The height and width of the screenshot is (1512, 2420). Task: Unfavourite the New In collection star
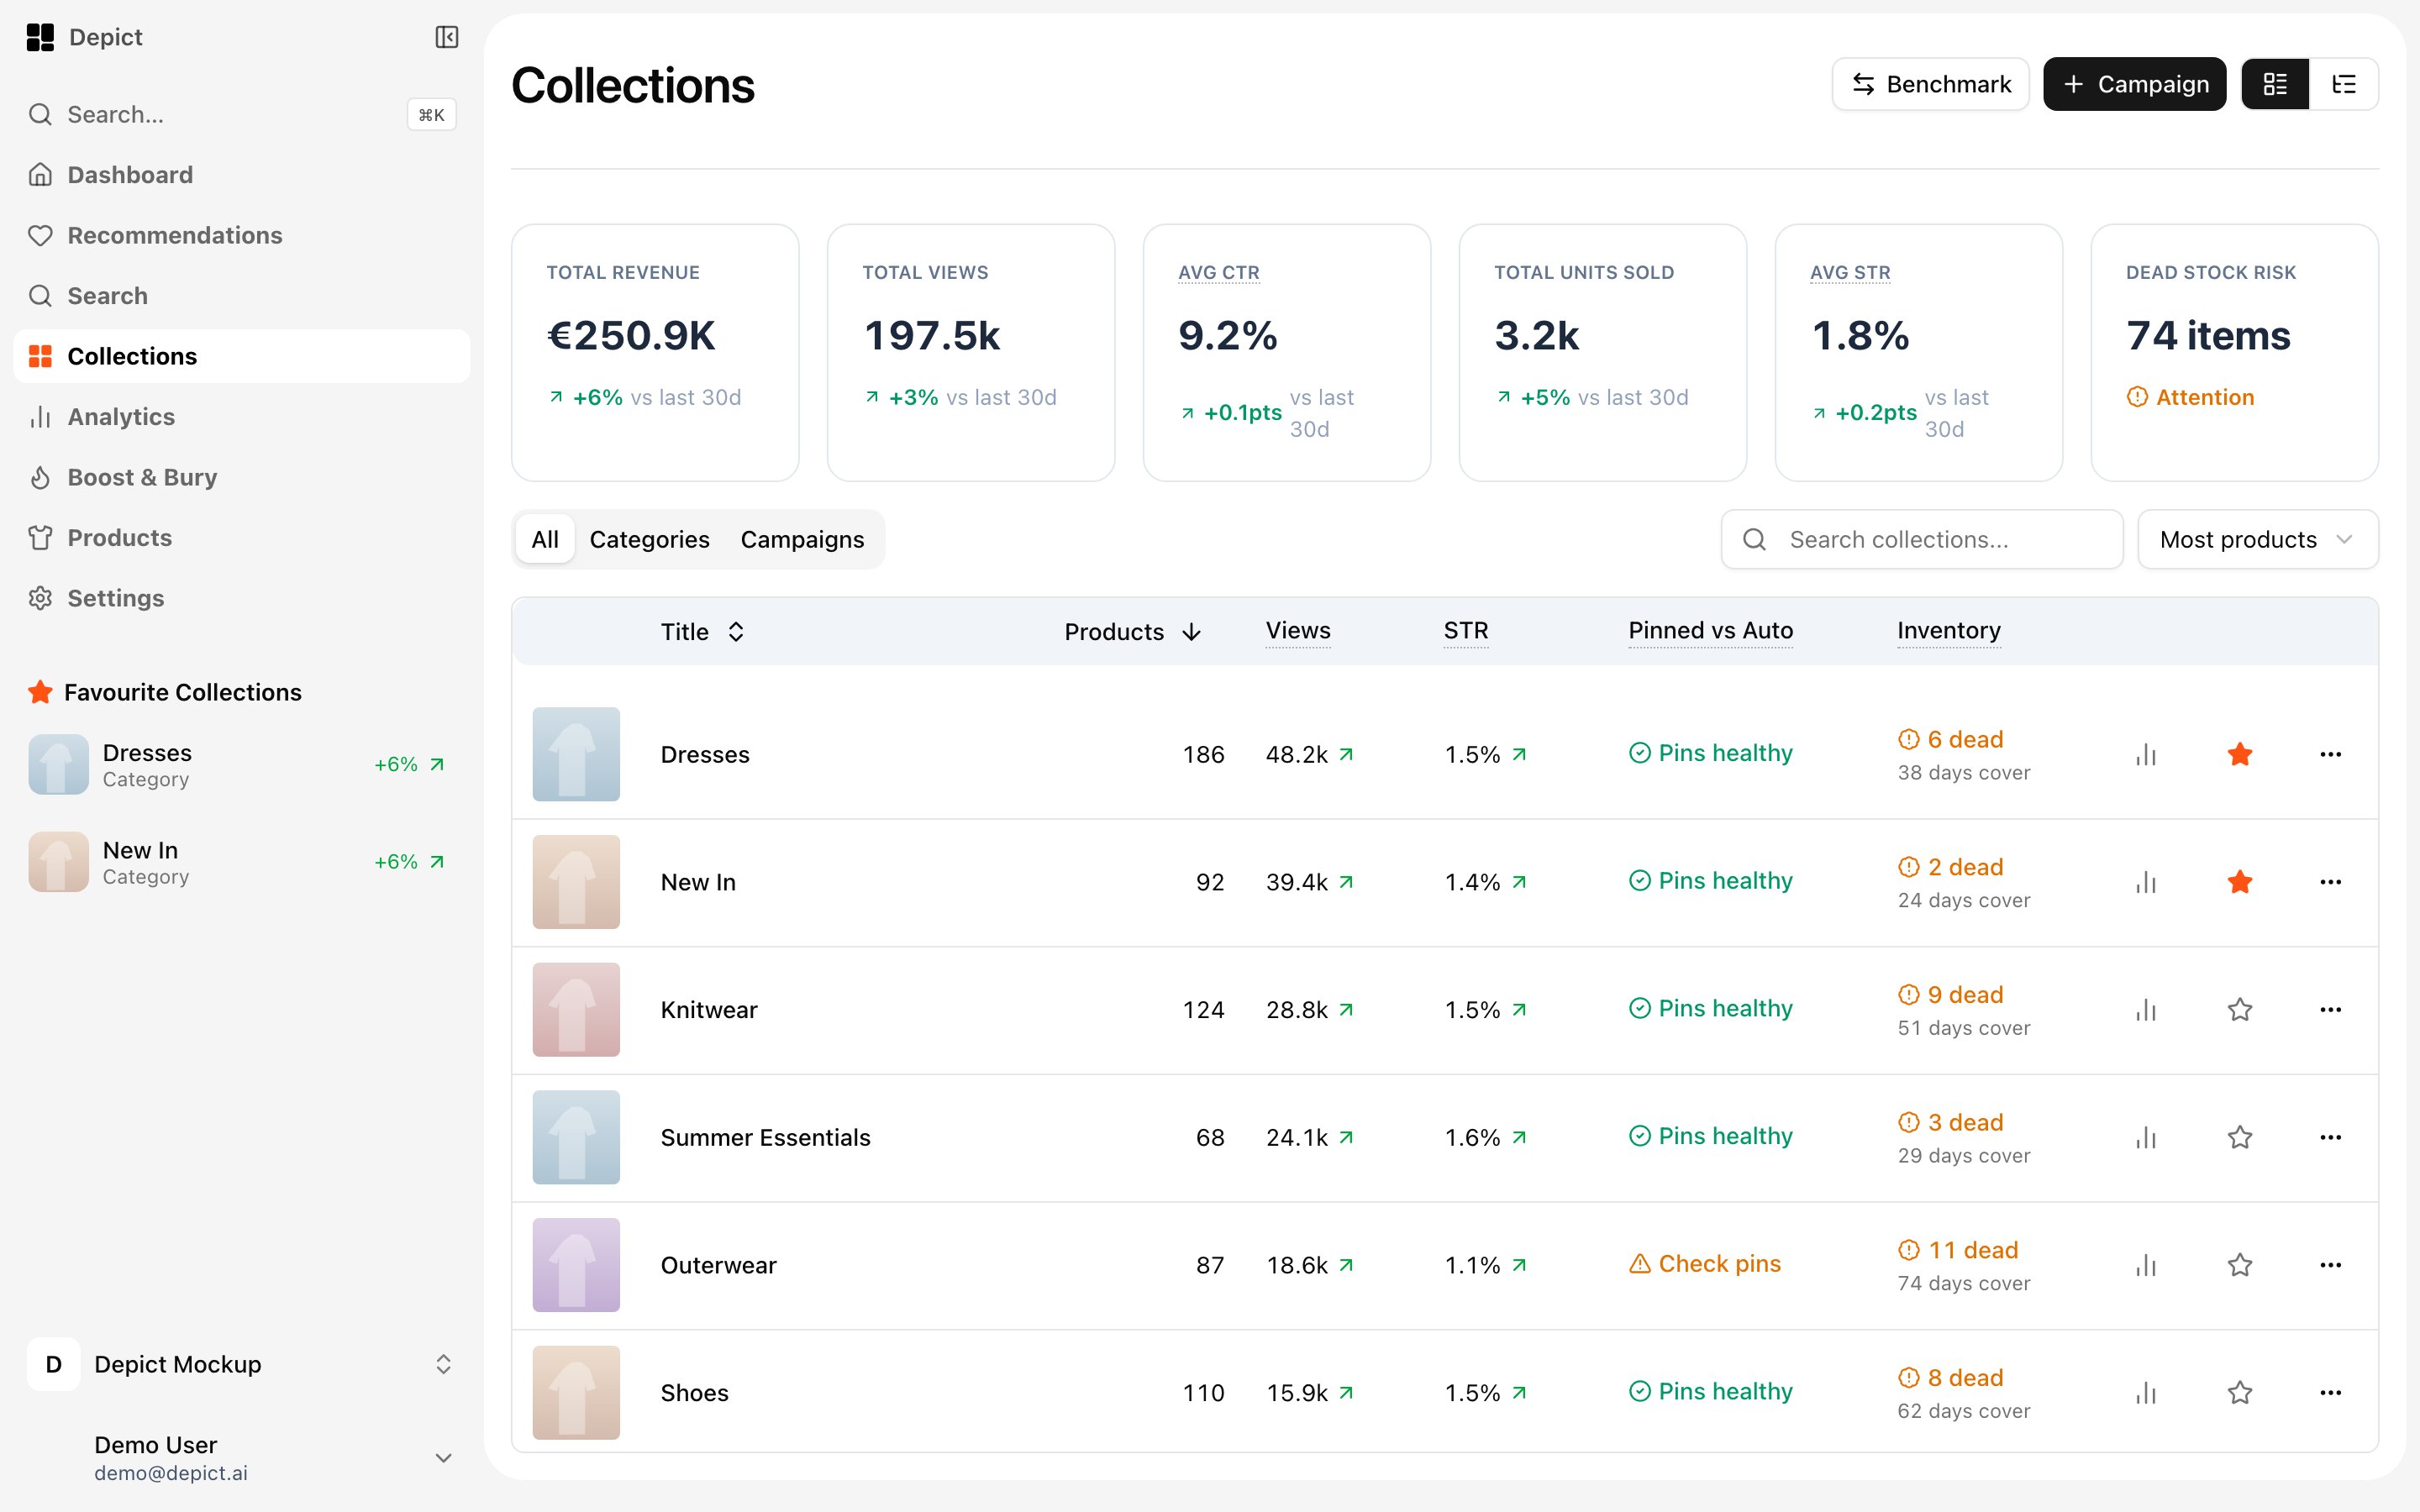(2240, 882)
